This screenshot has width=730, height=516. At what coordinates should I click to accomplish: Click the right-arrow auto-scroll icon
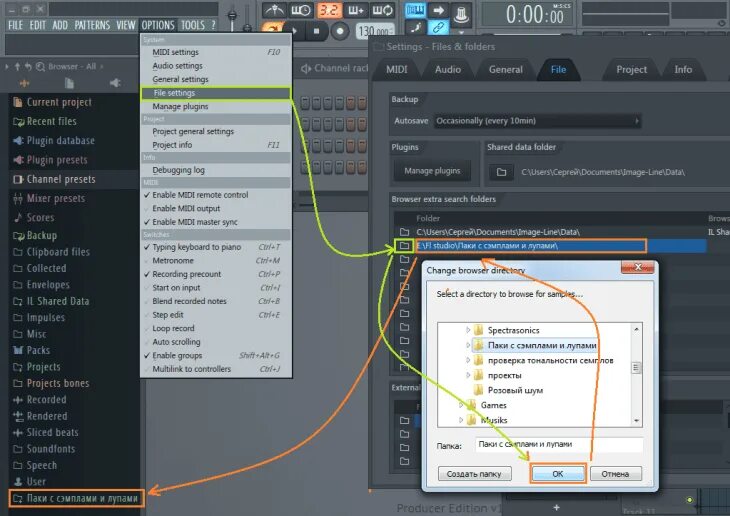pyautogui.click(x=438, y=10)
